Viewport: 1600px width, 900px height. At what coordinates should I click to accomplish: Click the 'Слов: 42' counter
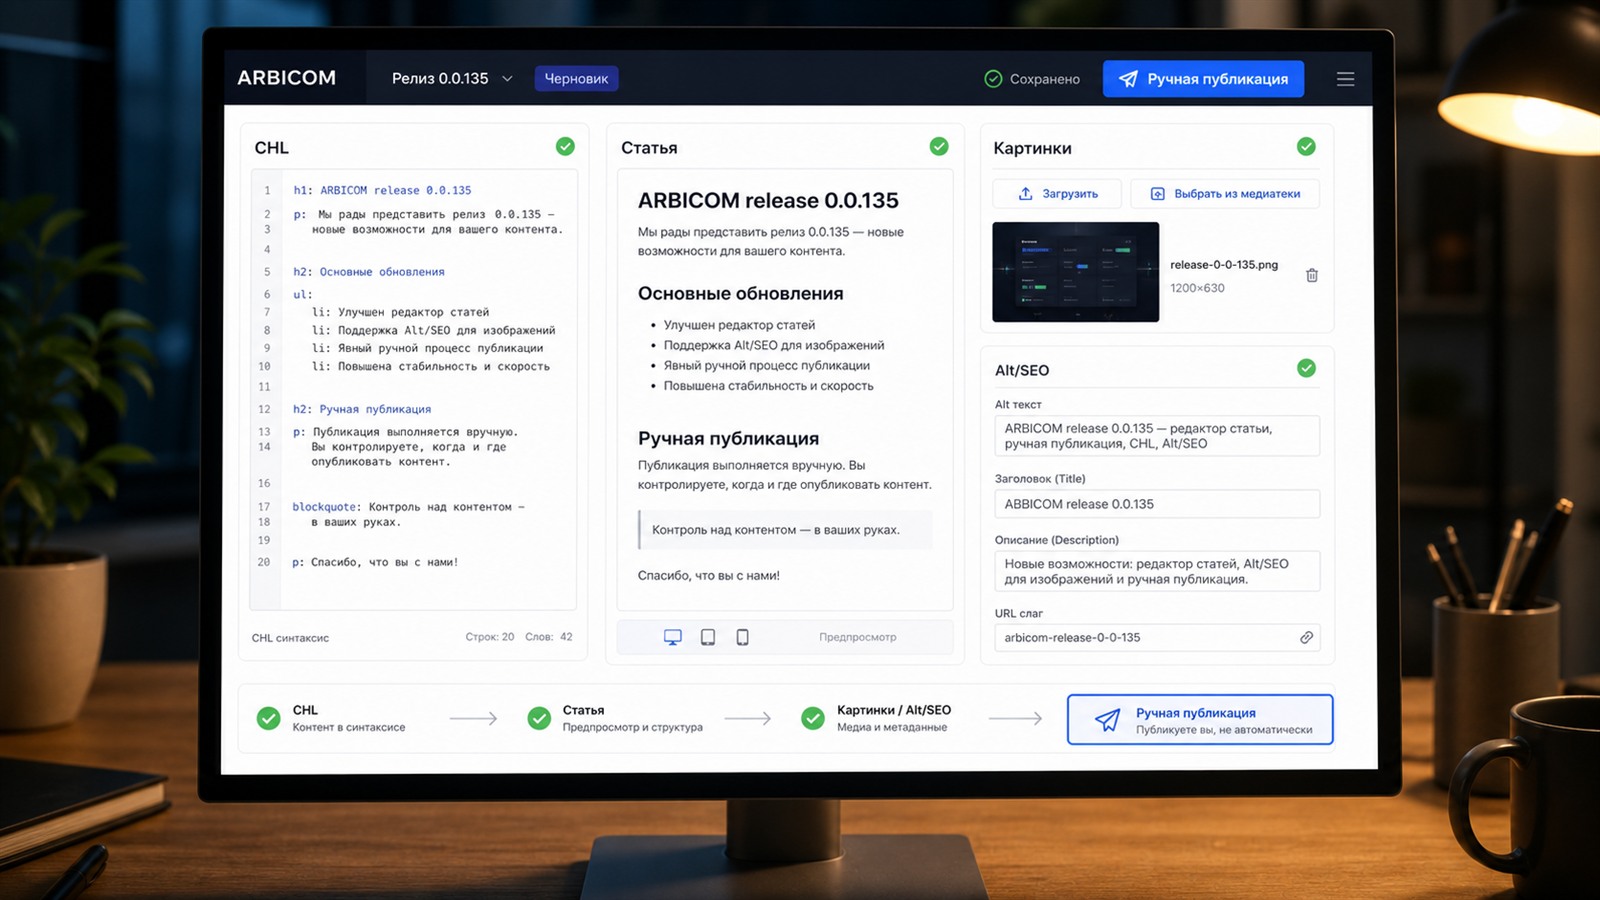pyautogui.click(x=549, y=637)
